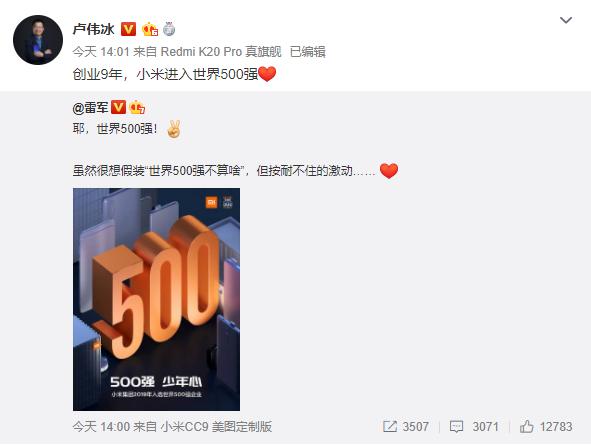
Task: Click the victory hand emoji in repost
Action: 174,129
